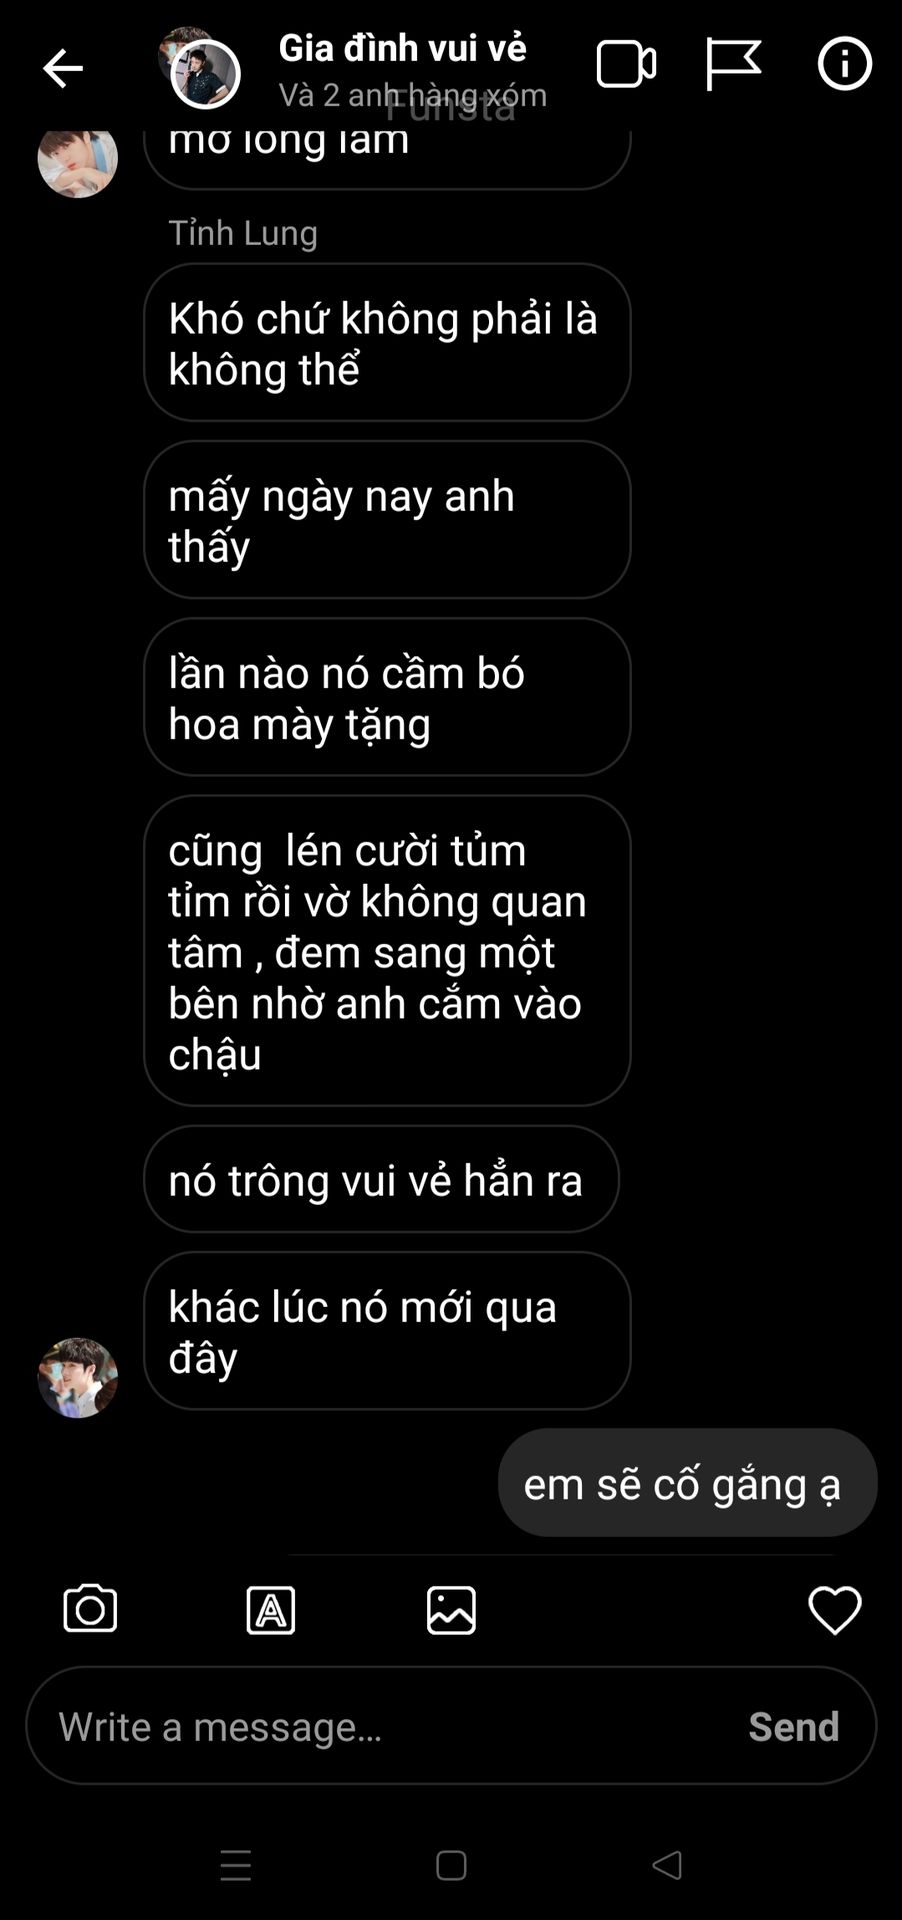Tap the Android home square button
902x1920 pixels.
[x=451, y=1865]
